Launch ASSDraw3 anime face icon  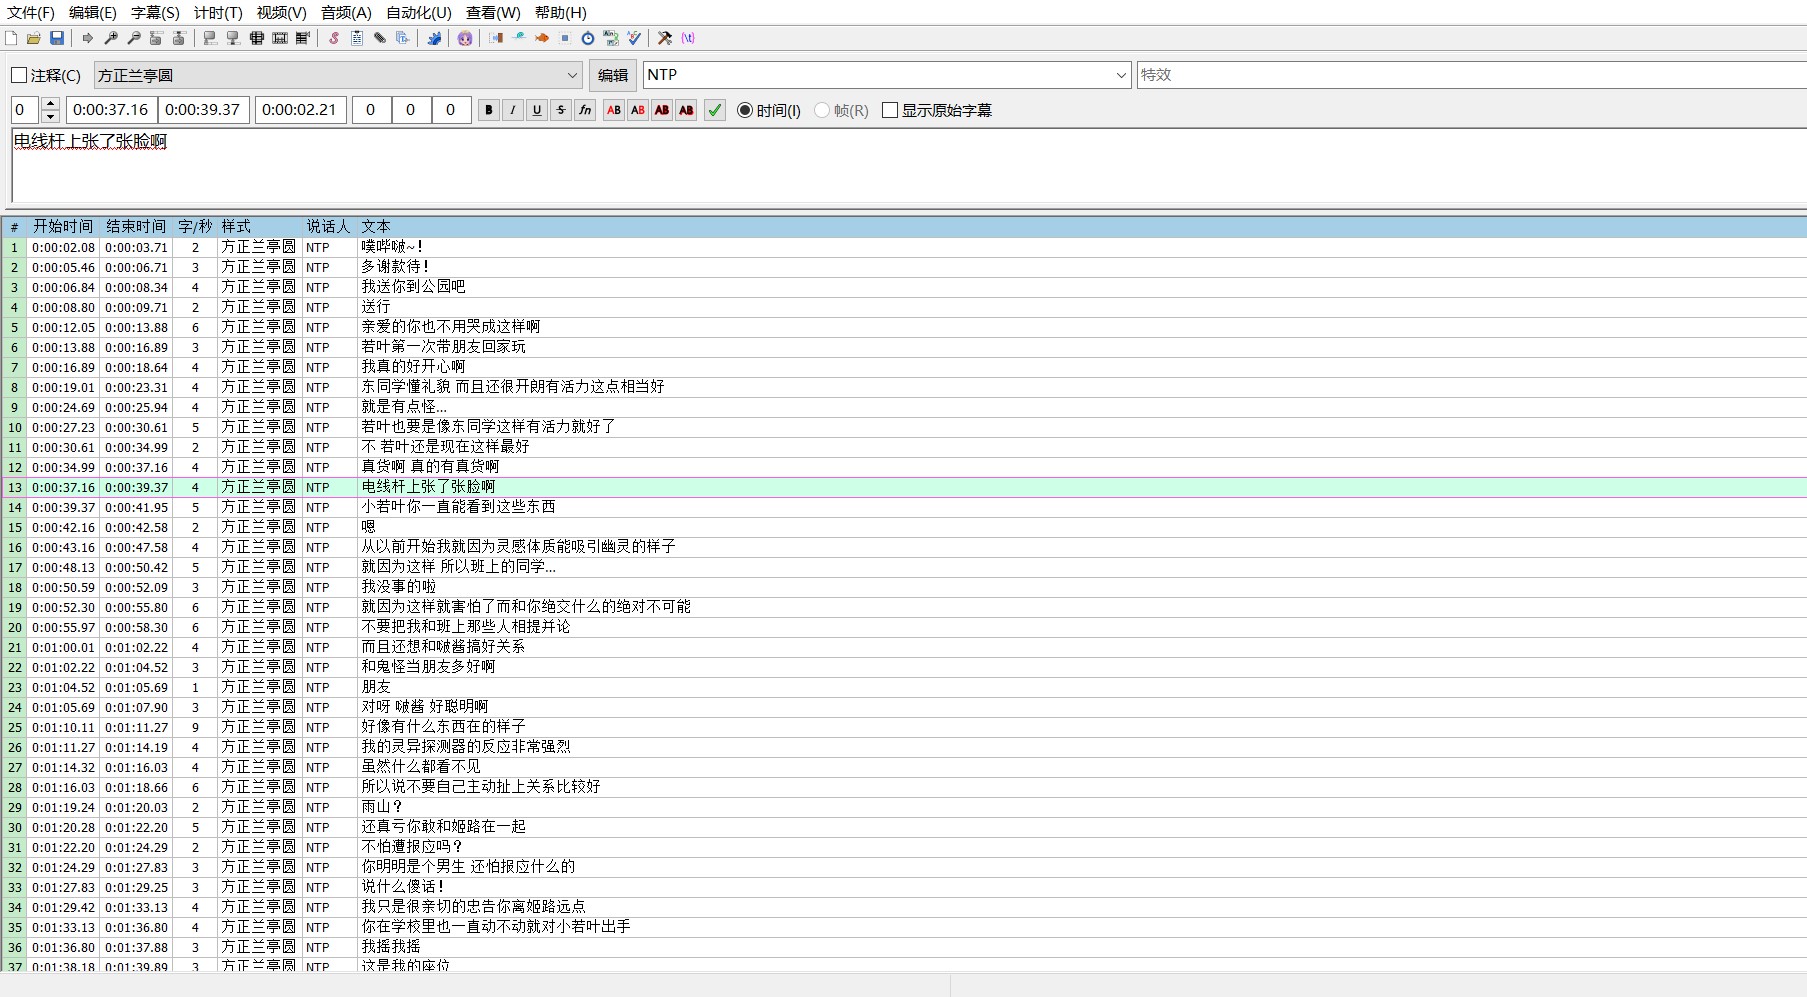[x=465, y=38]
